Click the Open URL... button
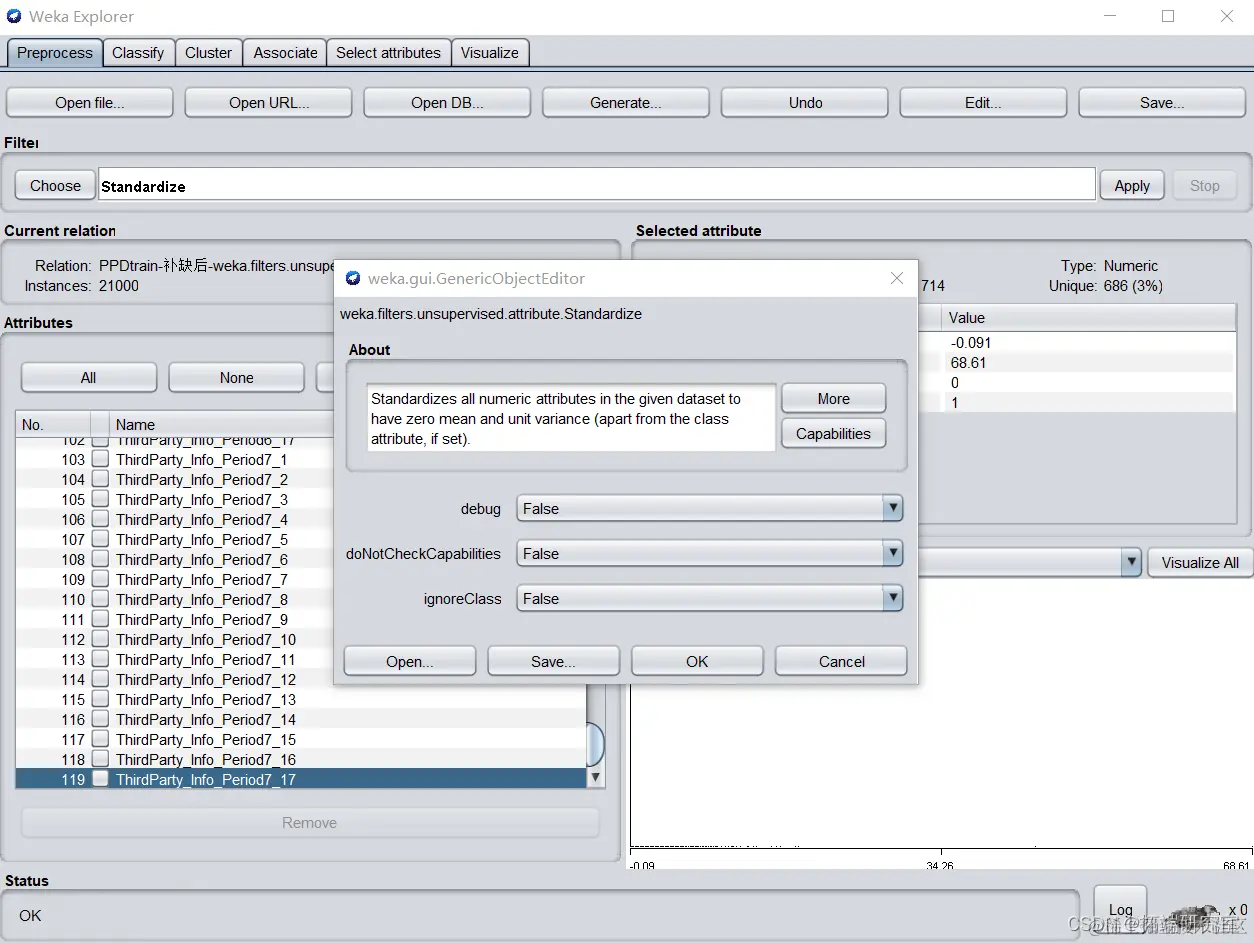Image resolution: width=1254 pixels, height=943 pixels. [269, 102]
